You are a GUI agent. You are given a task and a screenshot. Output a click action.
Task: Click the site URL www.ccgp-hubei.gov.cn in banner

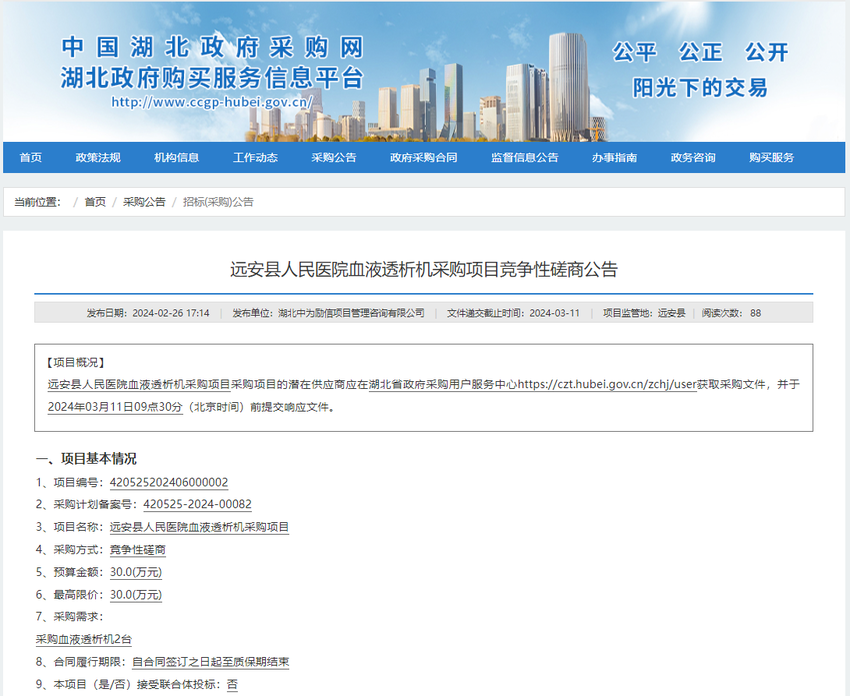click(212, 102)
